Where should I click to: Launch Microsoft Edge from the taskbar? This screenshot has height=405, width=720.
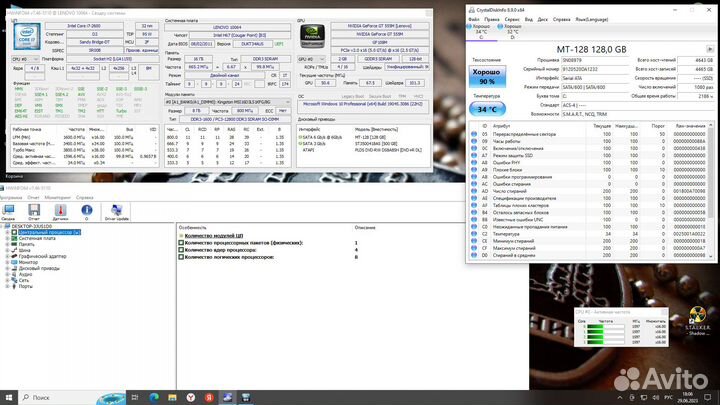click(154, 397)
